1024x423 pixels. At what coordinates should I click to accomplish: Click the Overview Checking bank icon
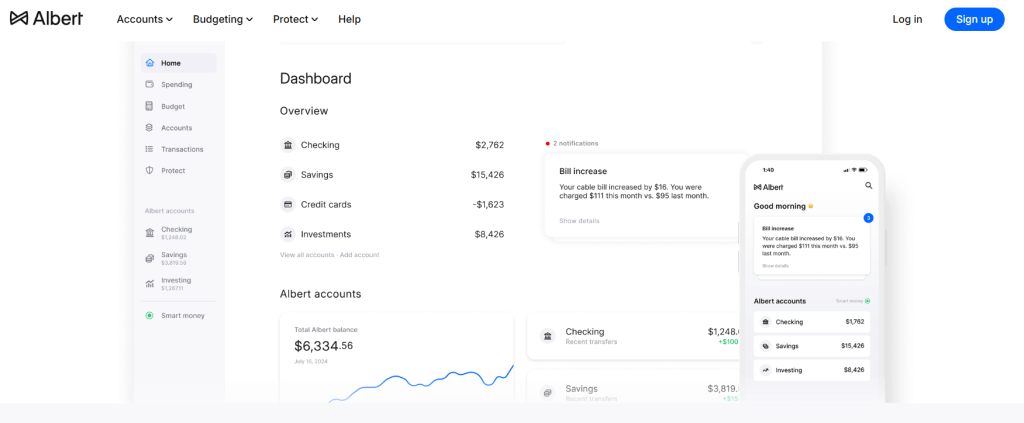pos(287,145)
